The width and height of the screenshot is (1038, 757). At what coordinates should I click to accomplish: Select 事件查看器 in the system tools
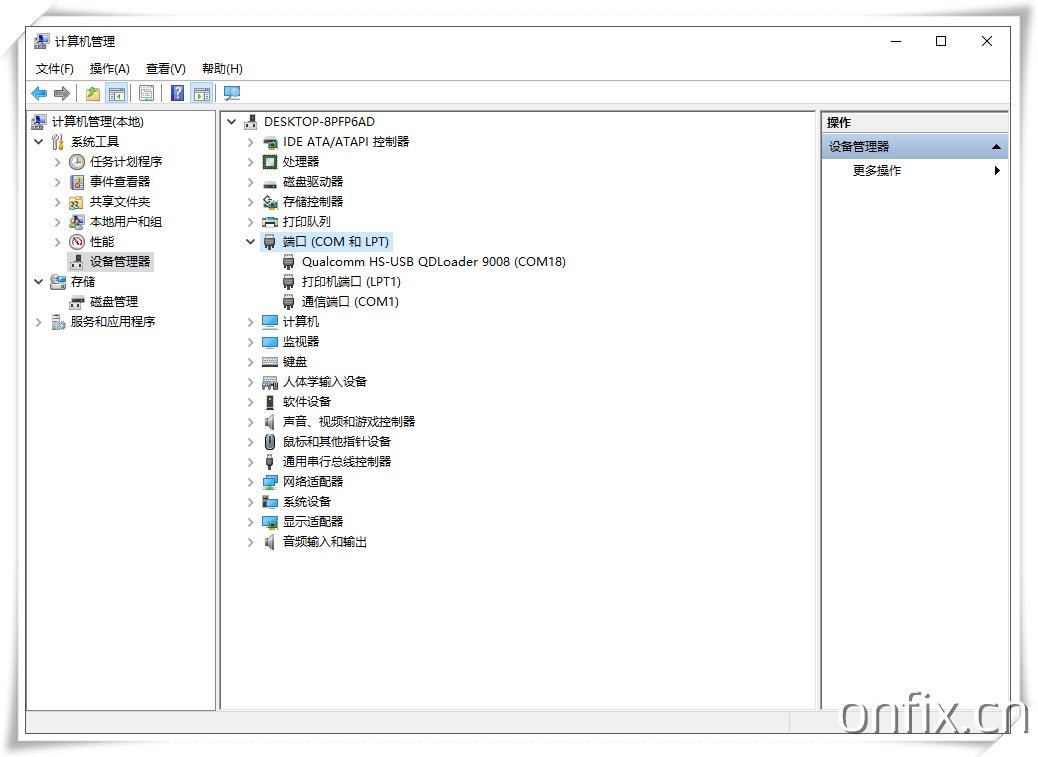[x=119, y=182]
